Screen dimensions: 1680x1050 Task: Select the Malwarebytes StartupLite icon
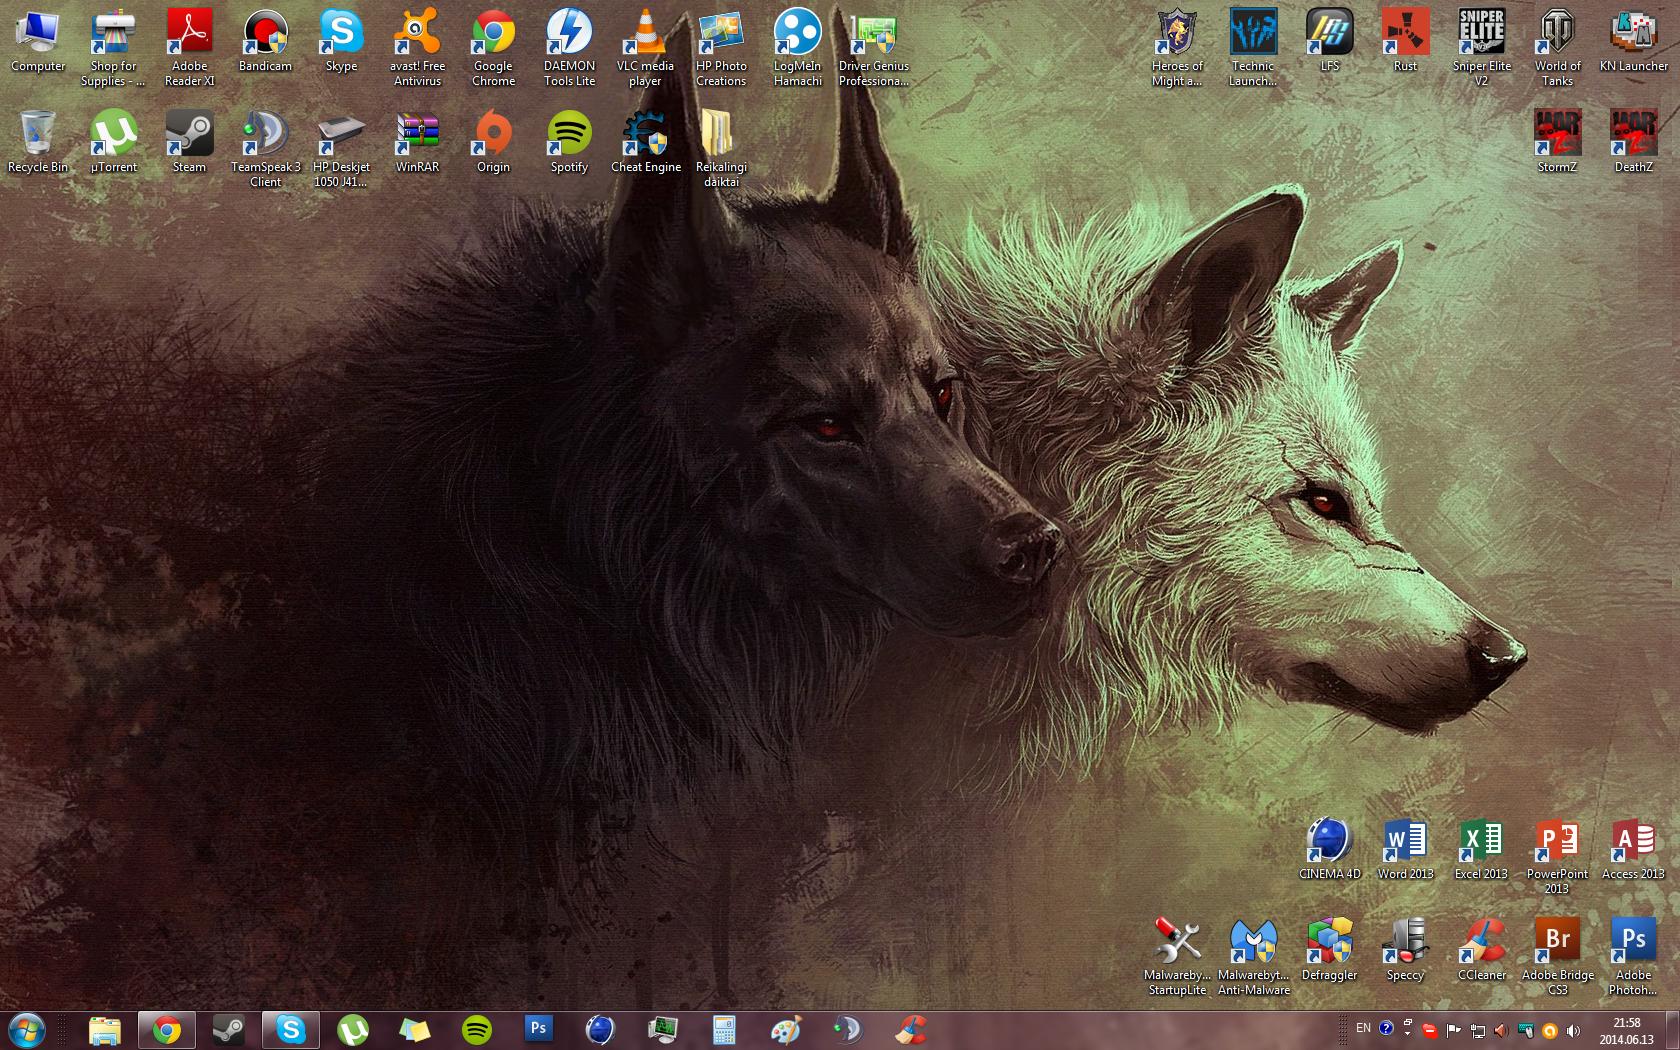pos(1178,957)
